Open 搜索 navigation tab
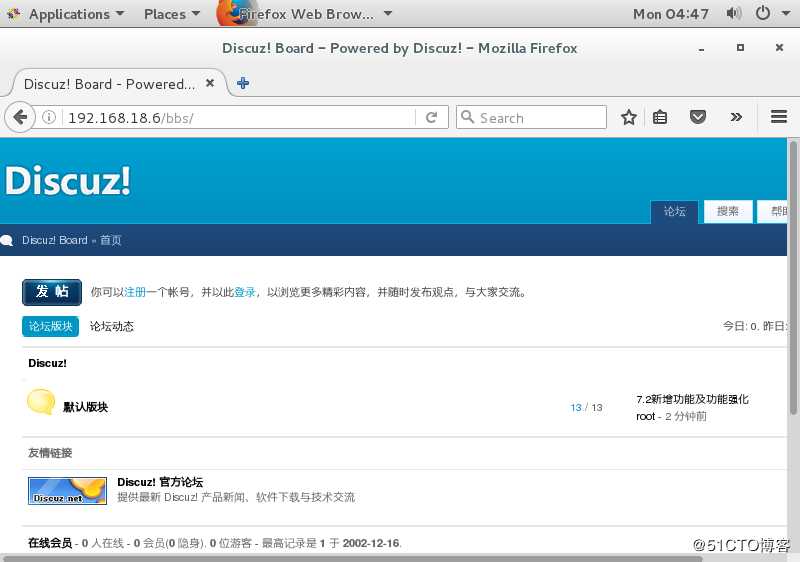This screenshot has width=800, height=562. [728, 211]
